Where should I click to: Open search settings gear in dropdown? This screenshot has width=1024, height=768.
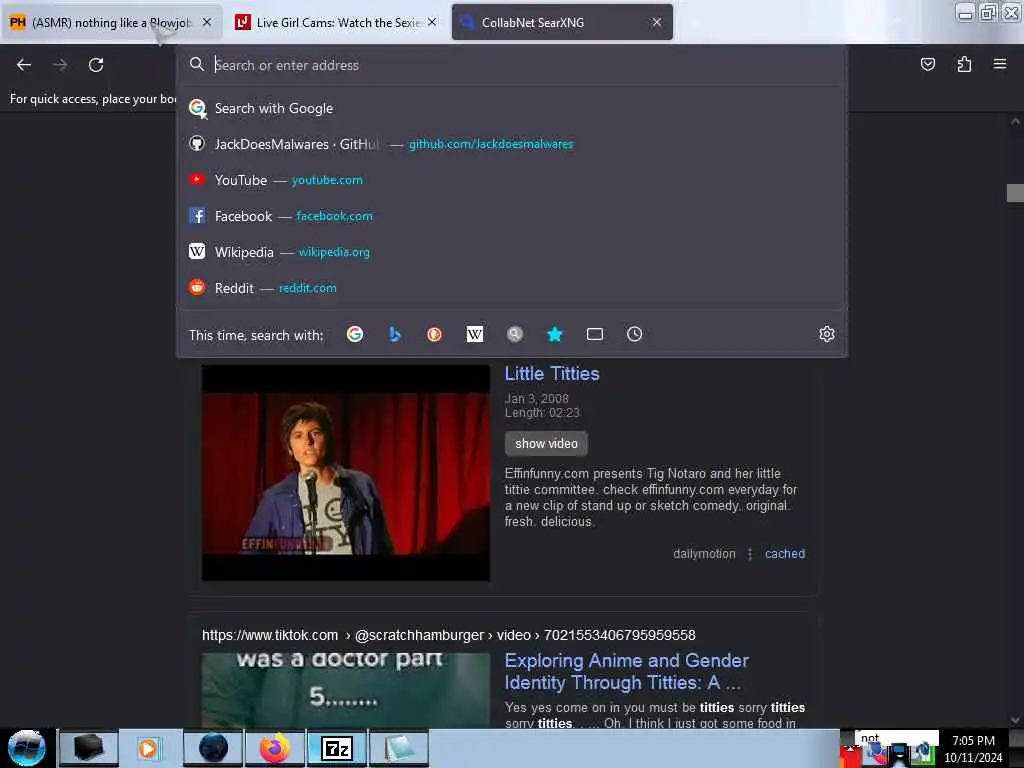[x=827, y=334]
